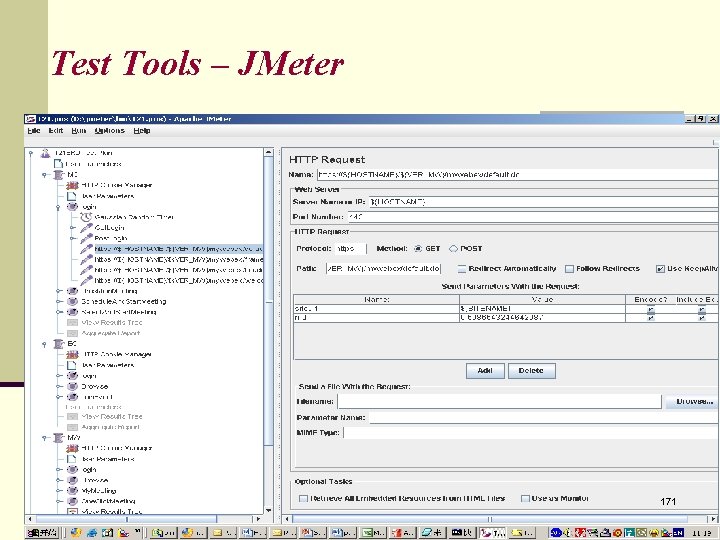
Task: Click the Name column header in parameters table
Action: (377, 299)
